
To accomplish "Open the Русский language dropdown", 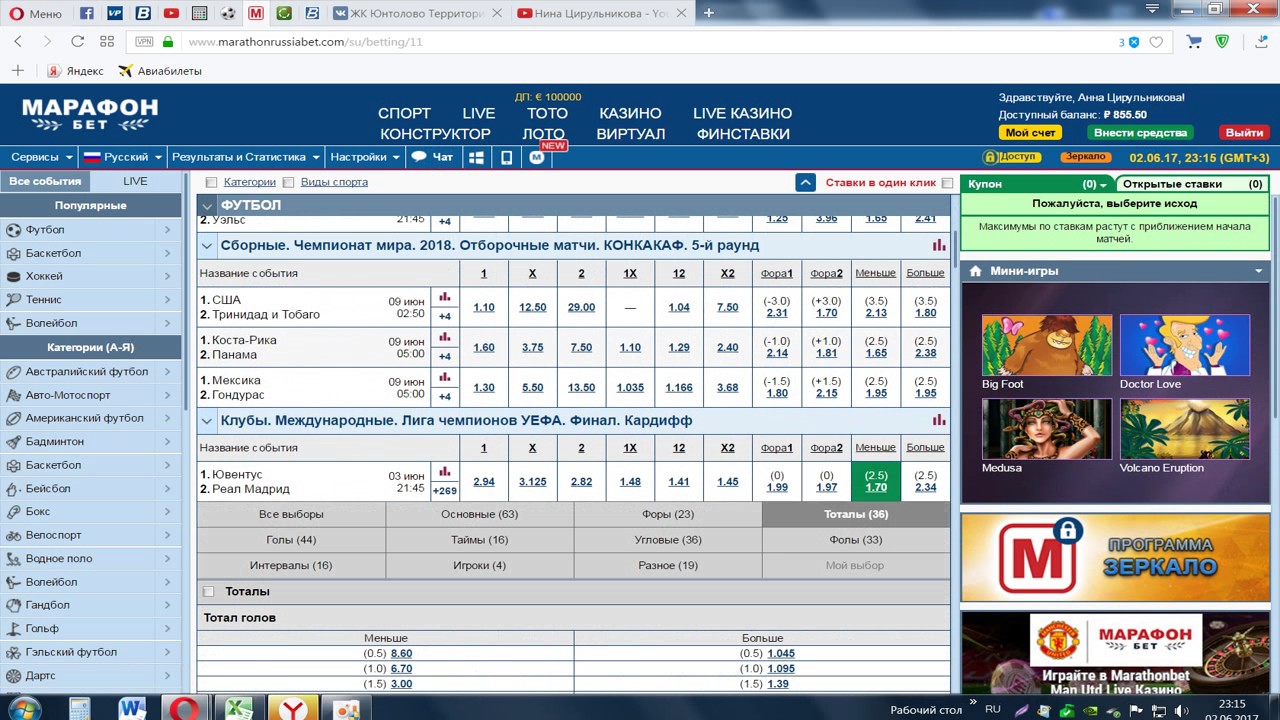I will (122, 157).
